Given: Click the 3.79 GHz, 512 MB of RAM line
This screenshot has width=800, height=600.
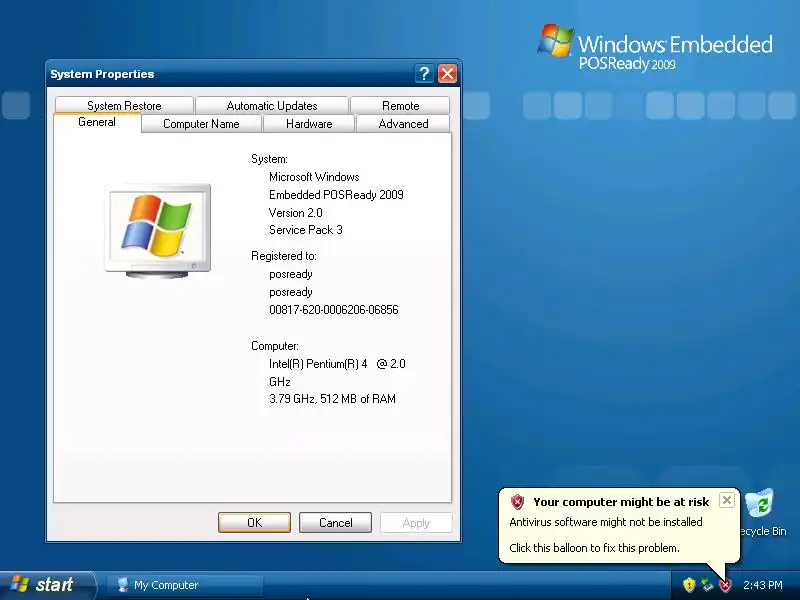Looking at the screenshot, I should [332, 399].
